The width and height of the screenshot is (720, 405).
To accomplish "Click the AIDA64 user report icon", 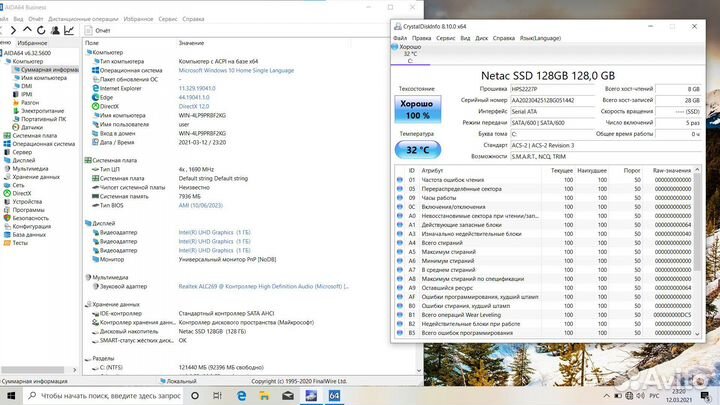I will [x=55, y=30].
